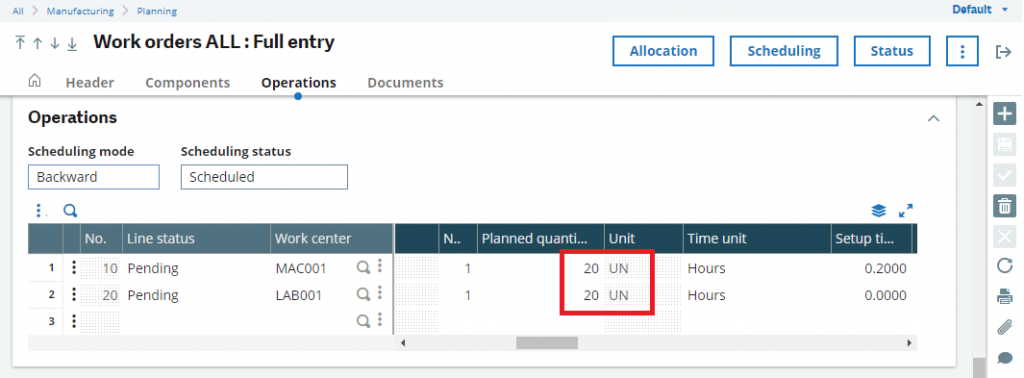The image size is (1024, 378).
Task: Click the trash delete icon in right sidebar
Action: [1004, 206]
